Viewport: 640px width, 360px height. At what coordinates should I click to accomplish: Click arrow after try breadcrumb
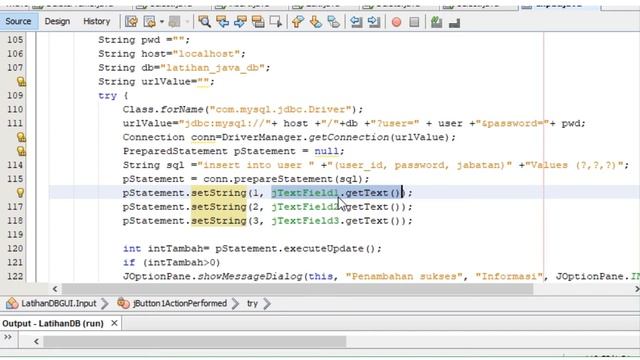(267, 303)
